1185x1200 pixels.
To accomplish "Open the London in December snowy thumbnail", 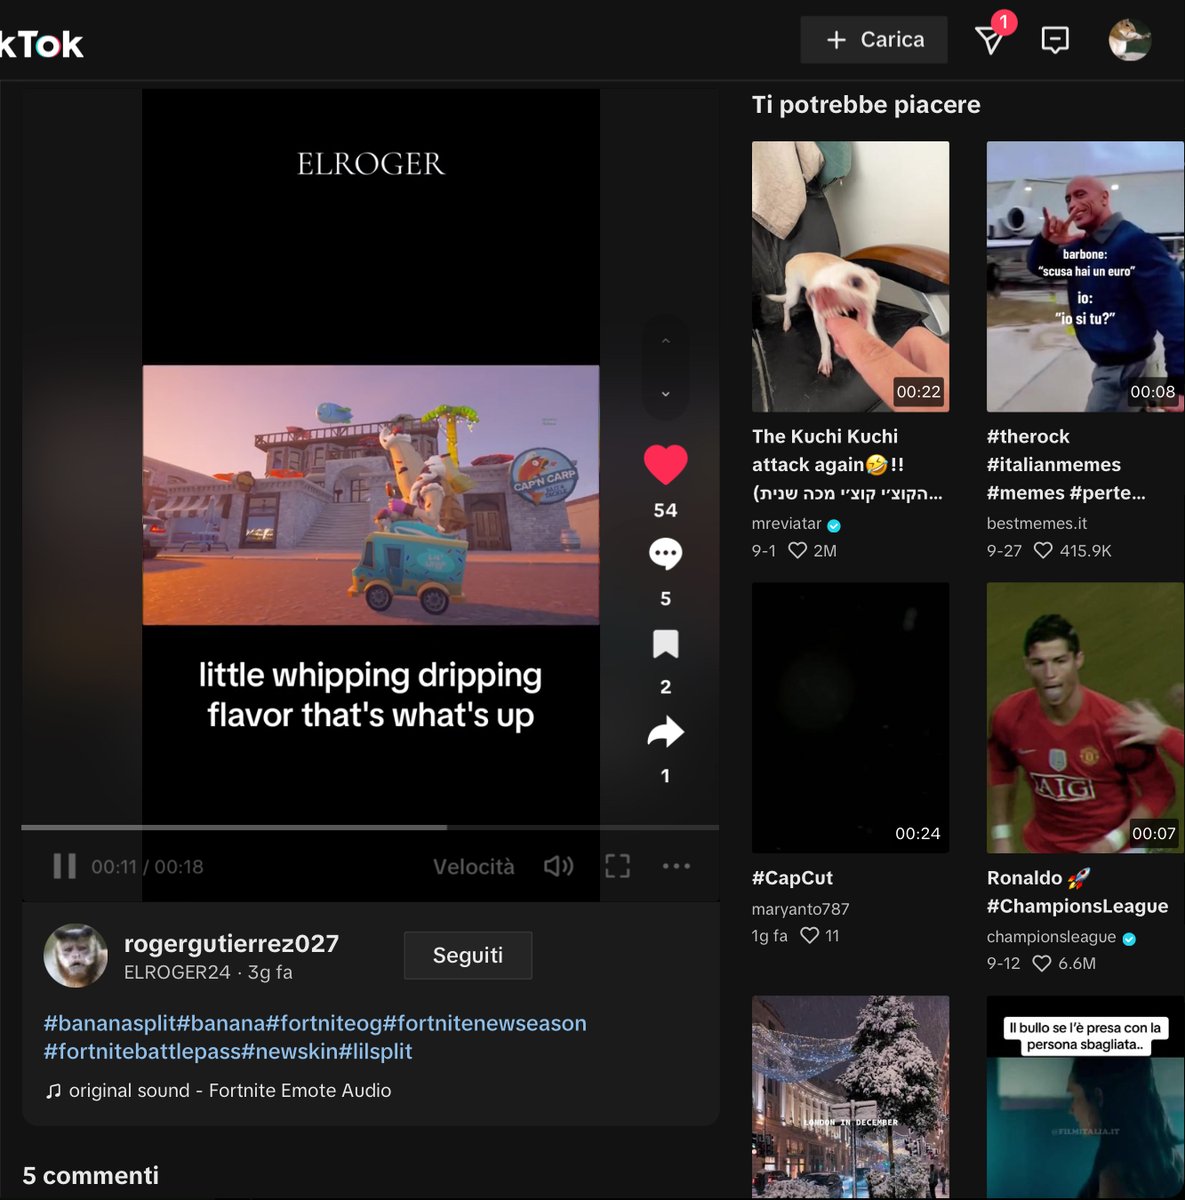I will 850,1097.
